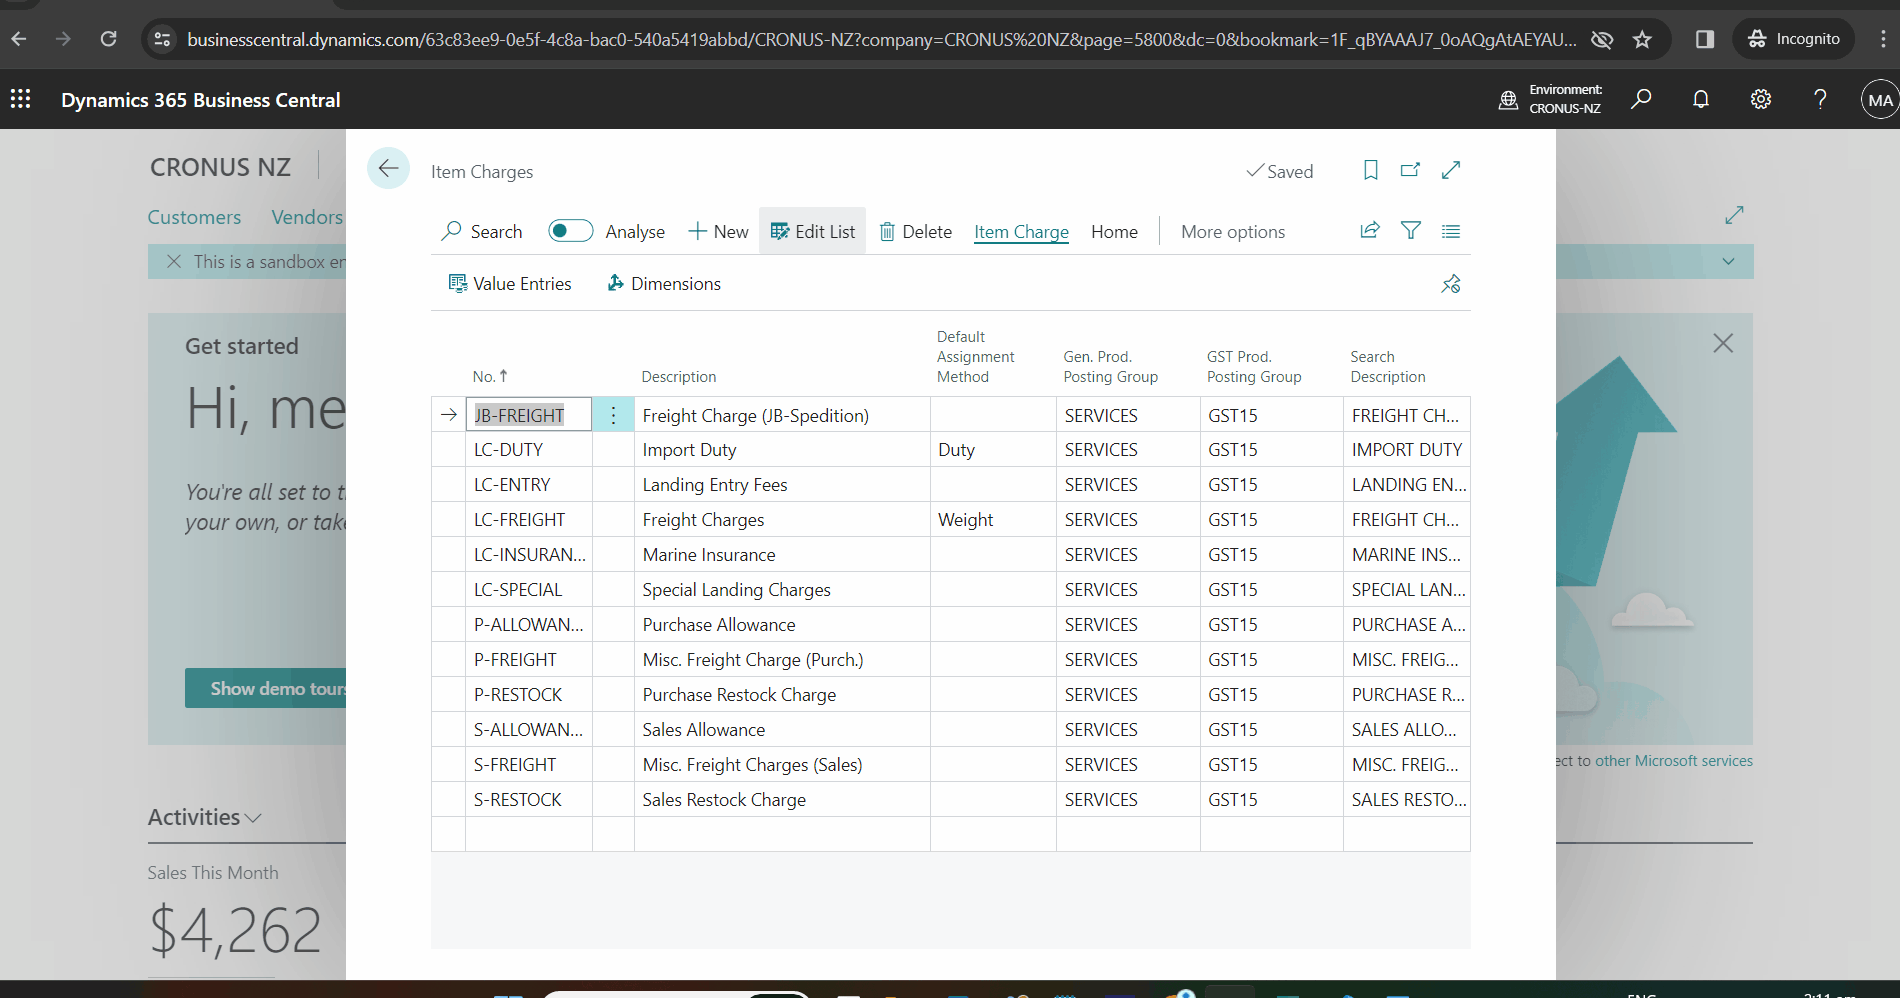Click Search in the list toolbar

482,231
